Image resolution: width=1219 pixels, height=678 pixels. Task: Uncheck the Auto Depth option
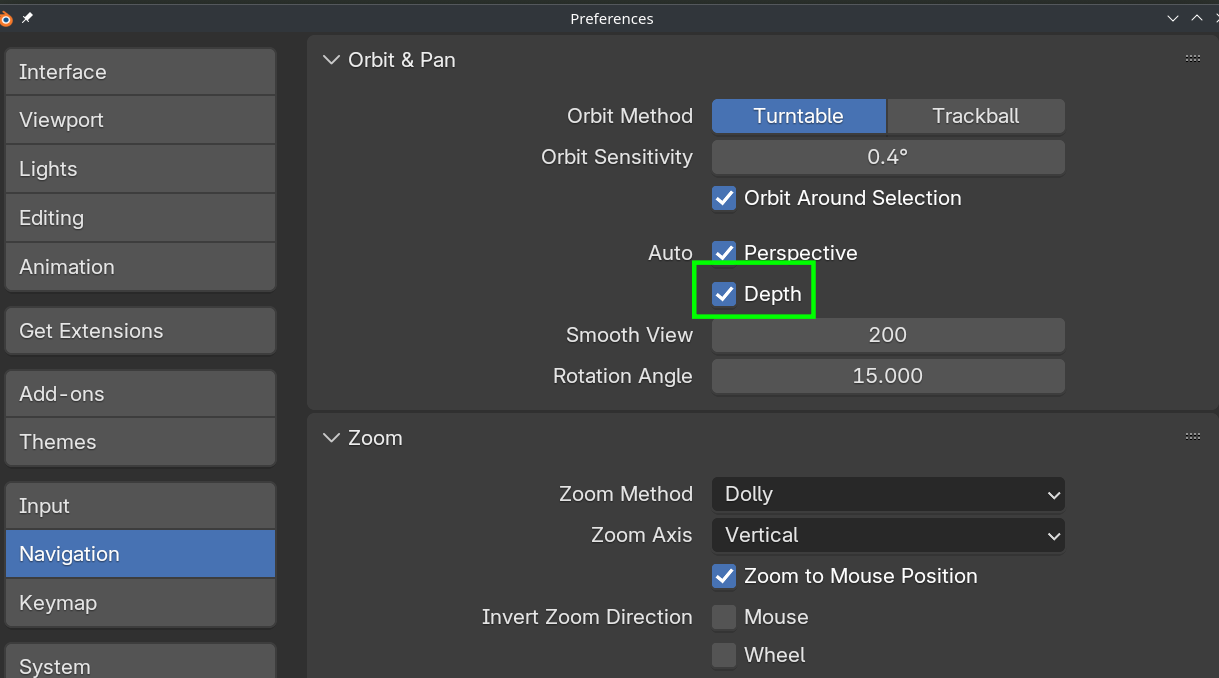[x=724, y=294]
